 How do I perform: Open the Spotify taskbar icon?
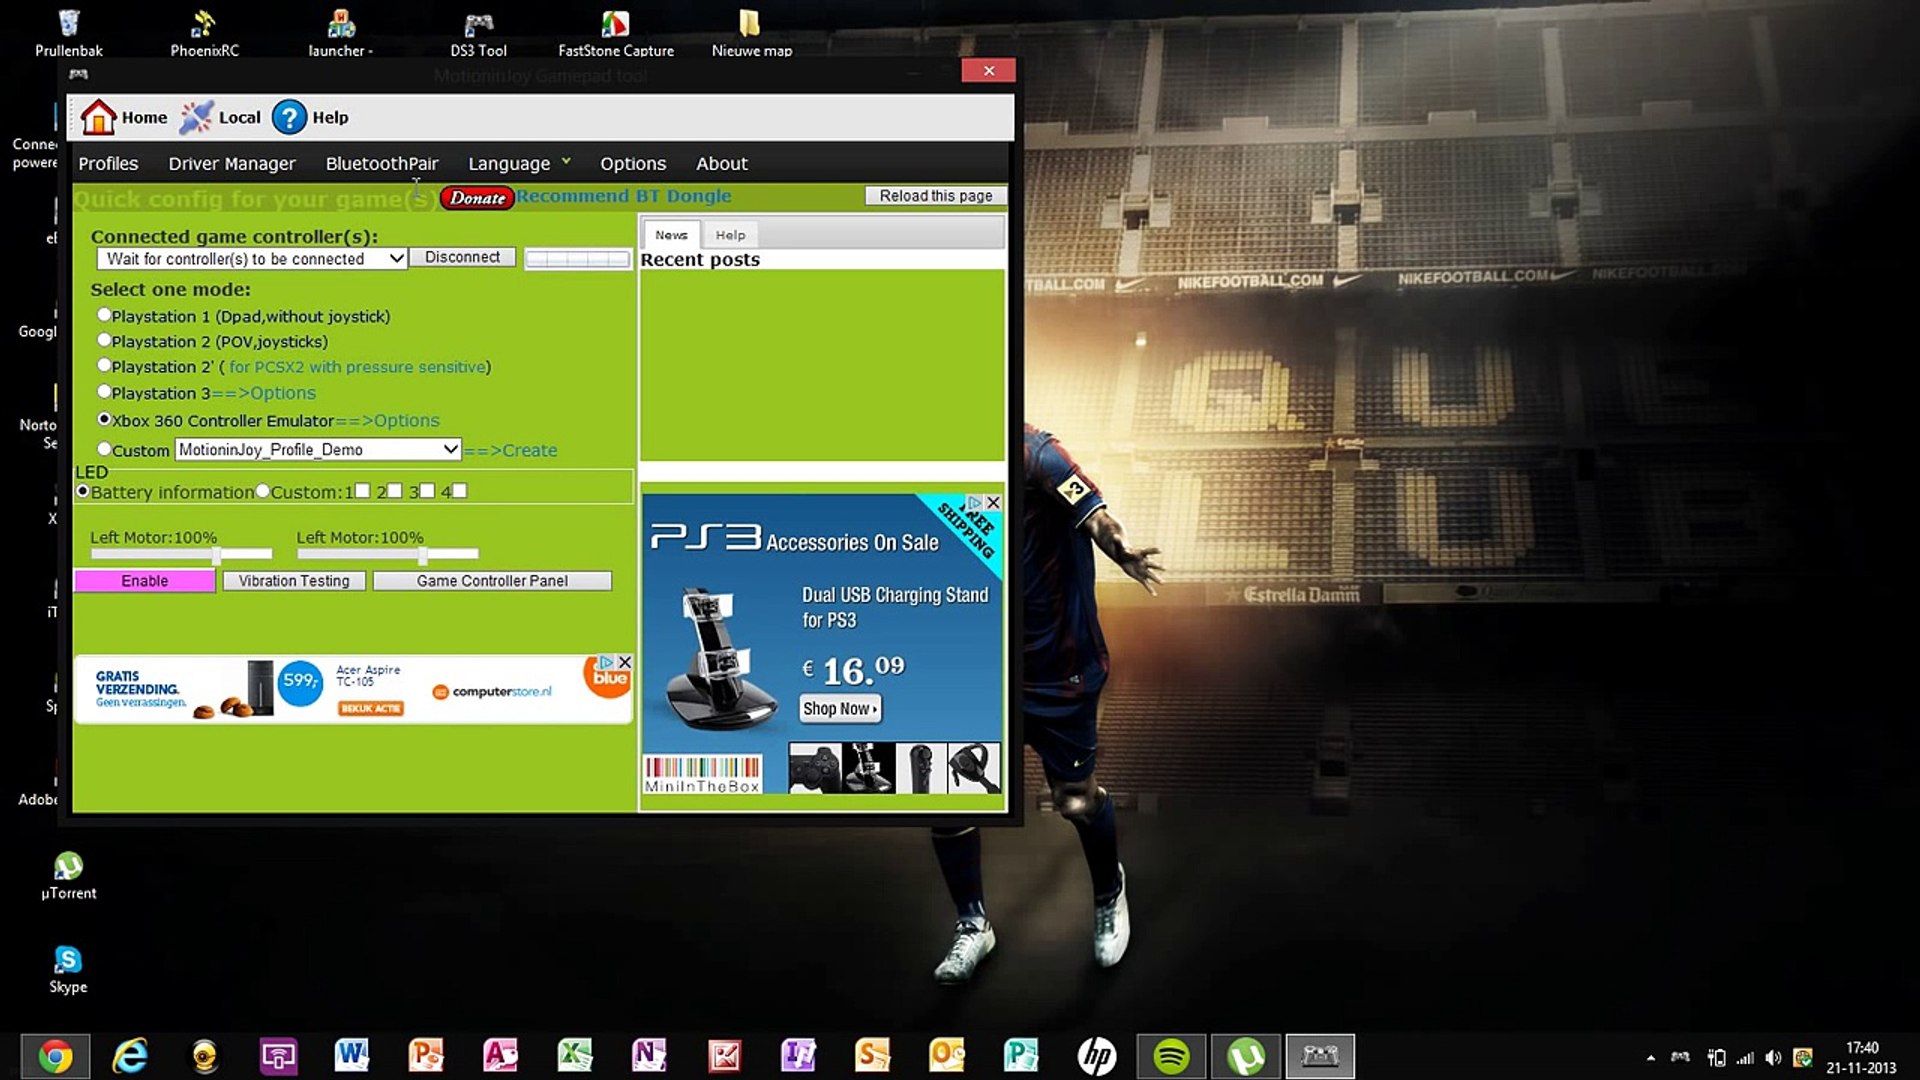(1171, 1056)
